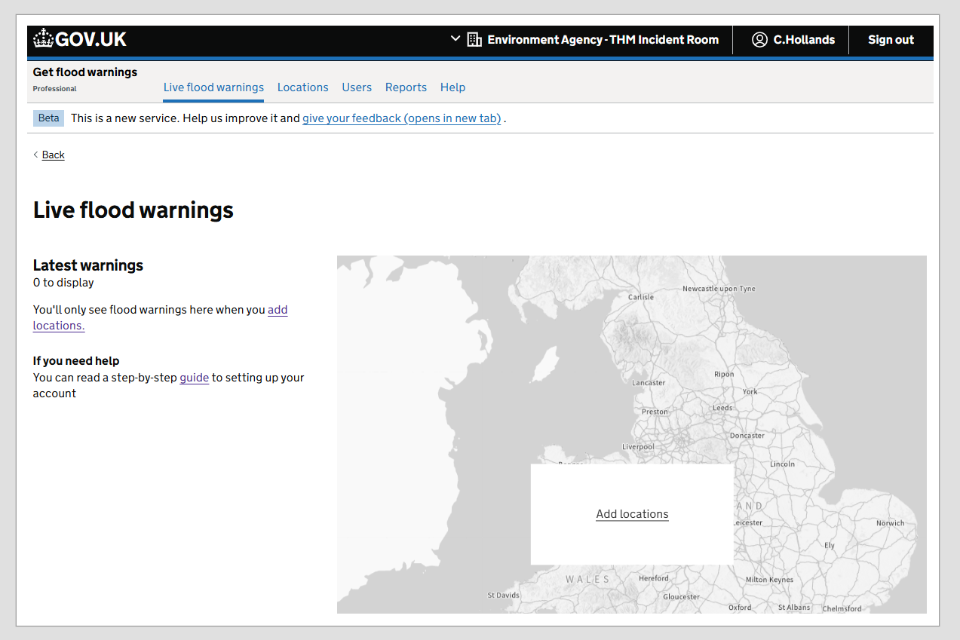Click the Beta phase tag
This screenshot has width=960, height=640.
tap(48, 118)
